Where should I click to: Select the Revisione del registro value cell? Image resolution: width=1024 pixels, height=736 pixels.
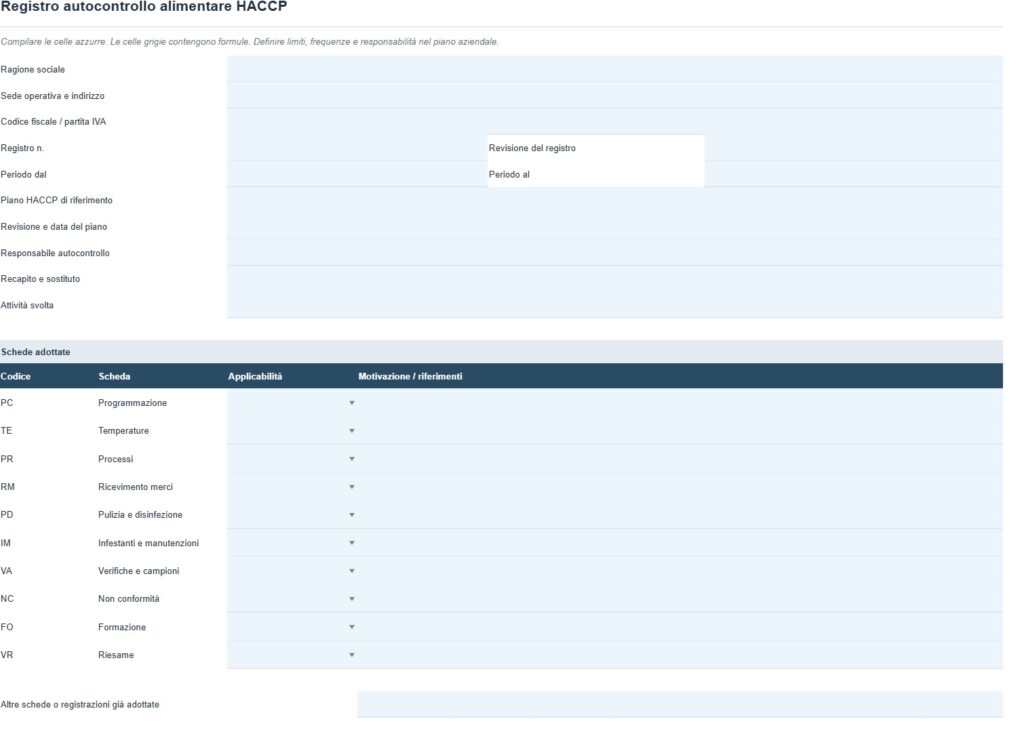tap(854, 148)
